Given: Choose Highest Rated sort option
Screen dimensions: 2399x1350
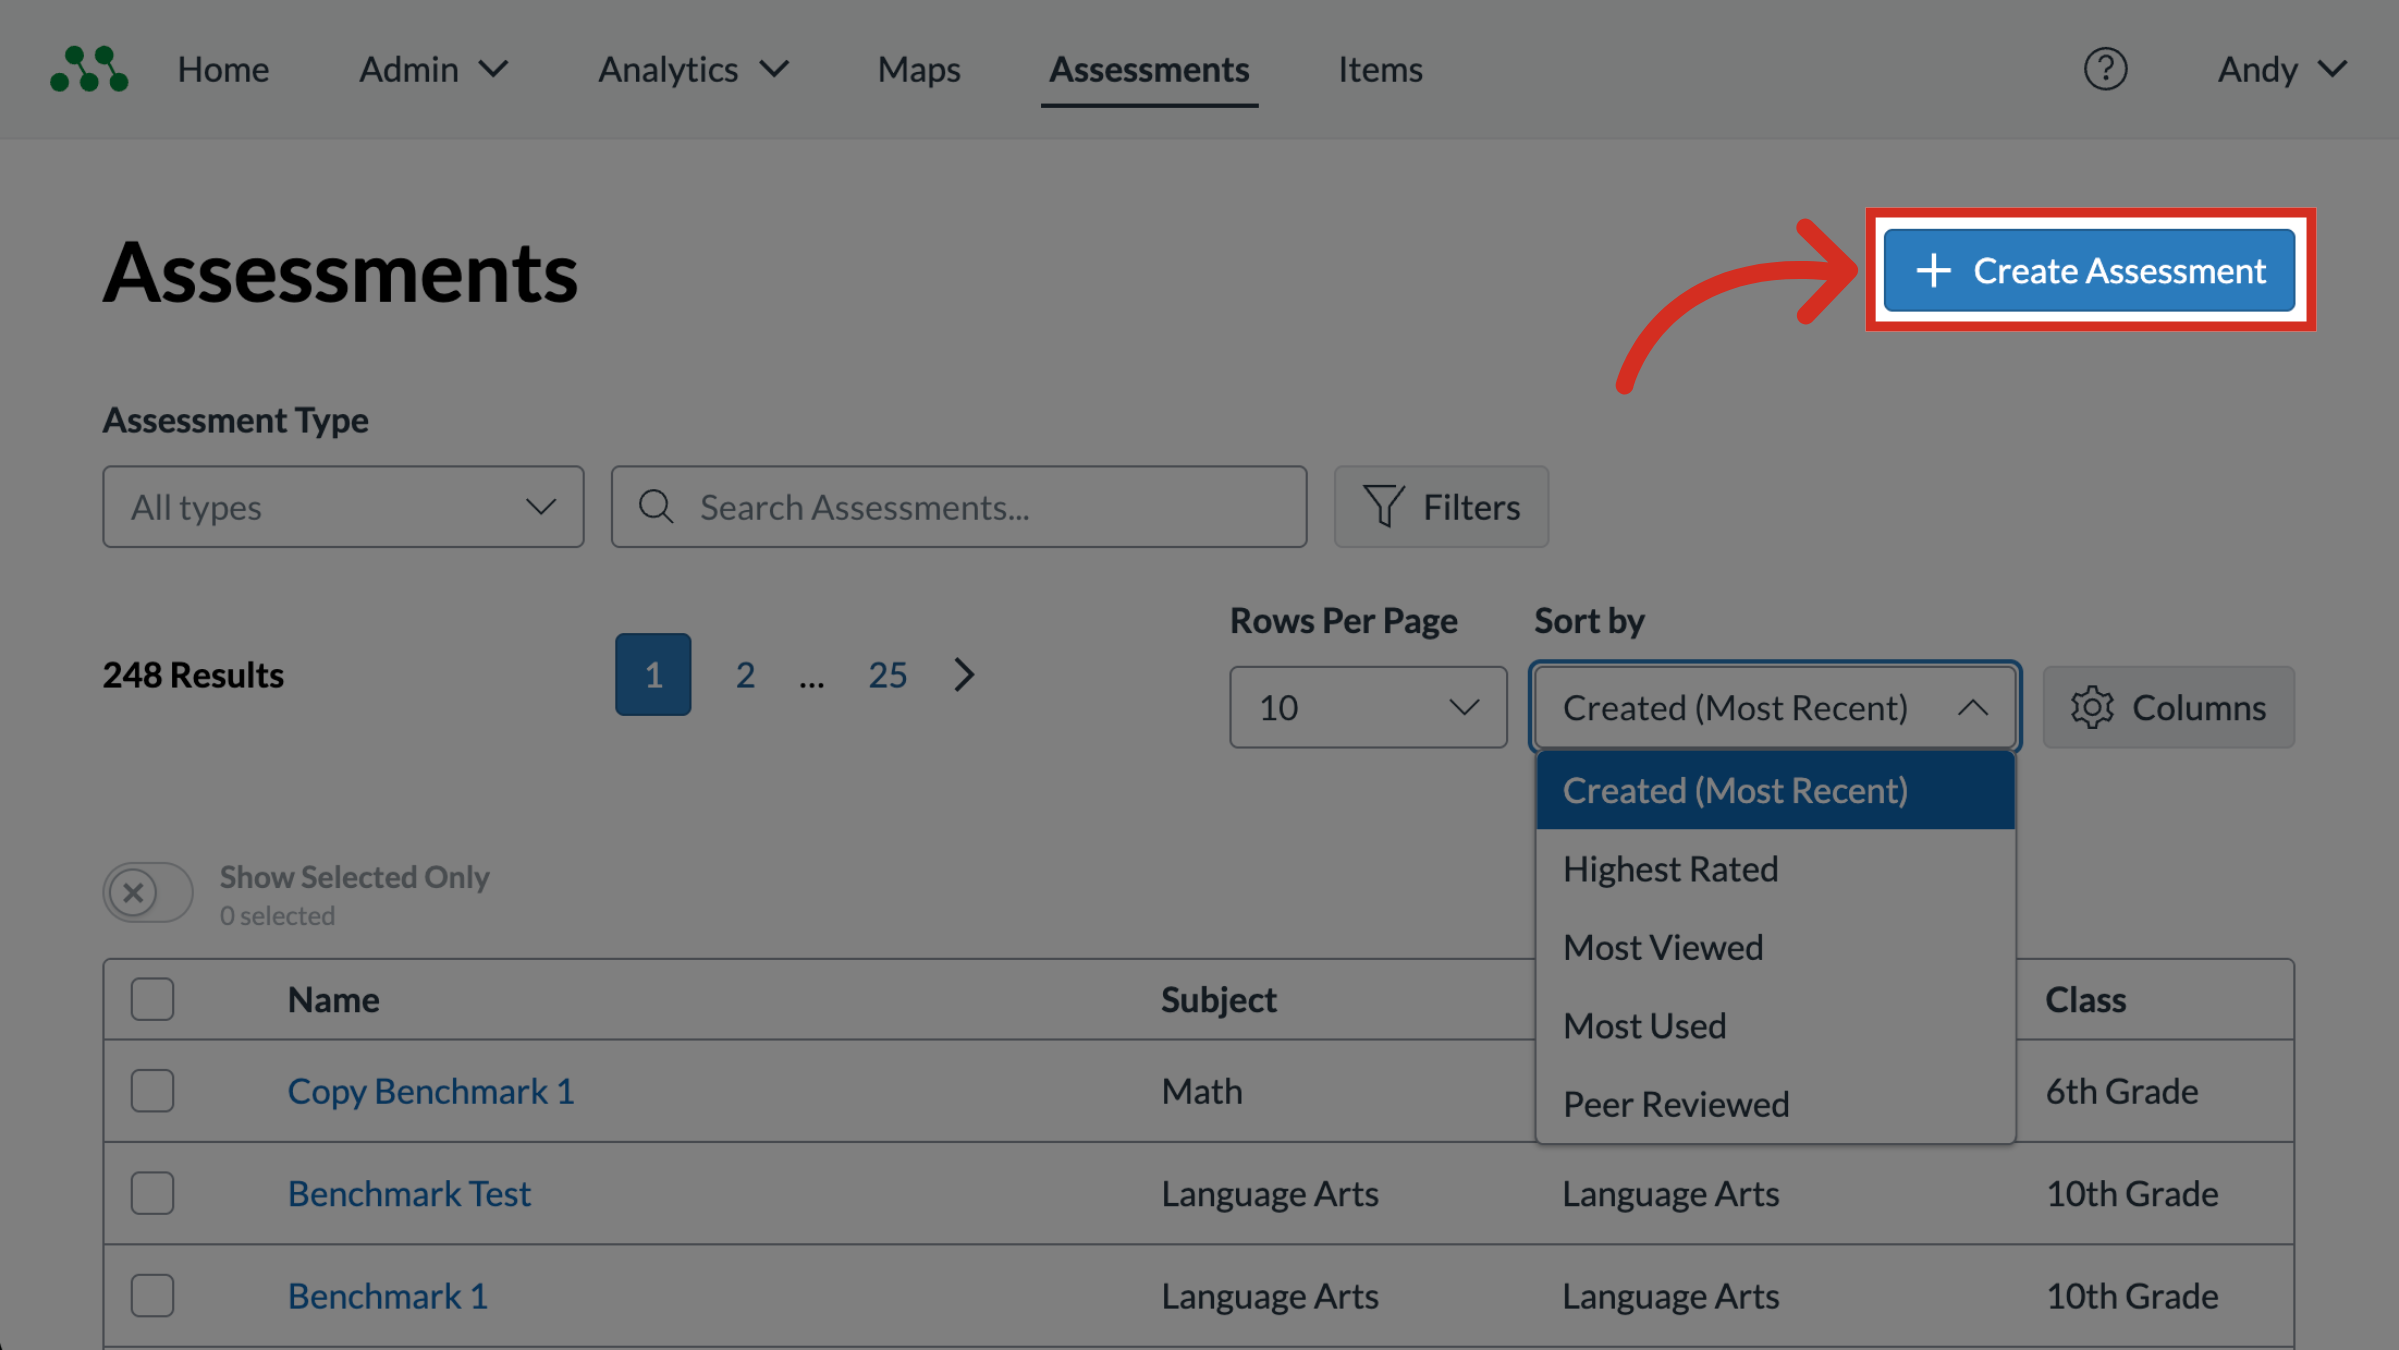Looking at the screenshot, I should (1775, 869).
